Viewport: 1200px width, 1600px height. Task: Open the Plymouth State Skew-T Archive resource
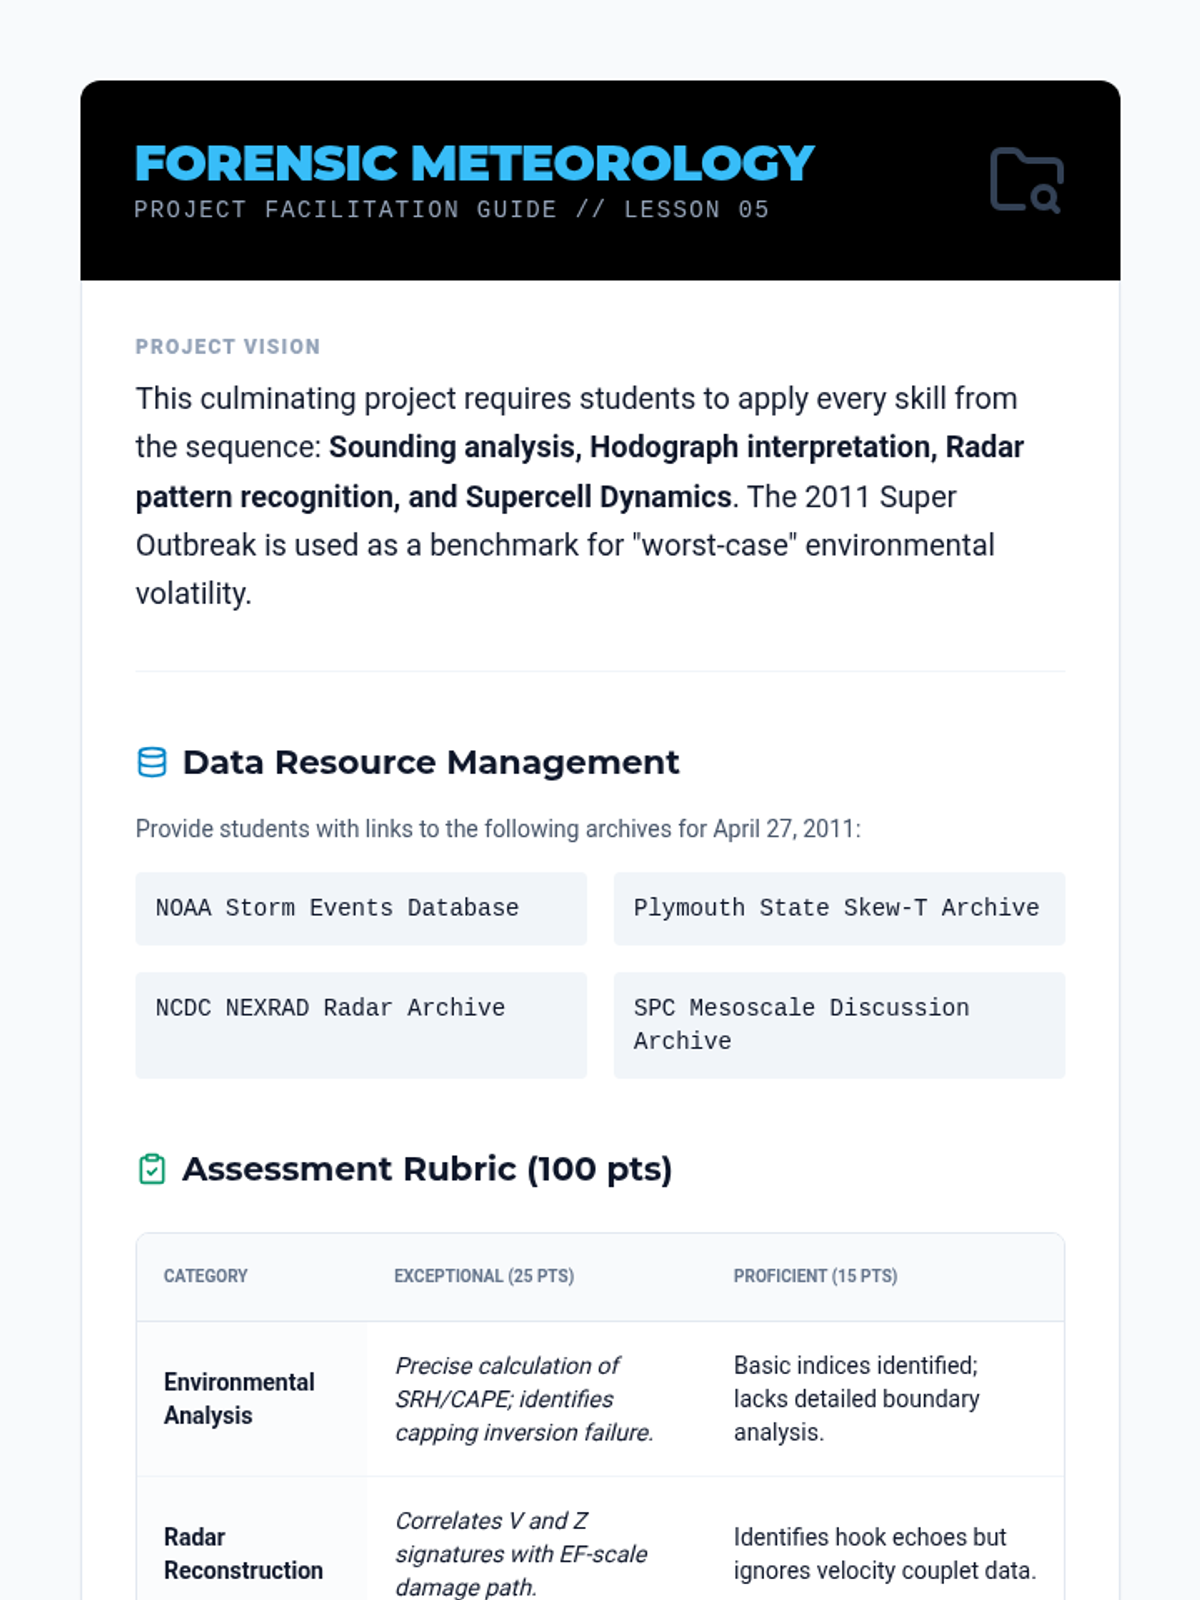point(838,908)
